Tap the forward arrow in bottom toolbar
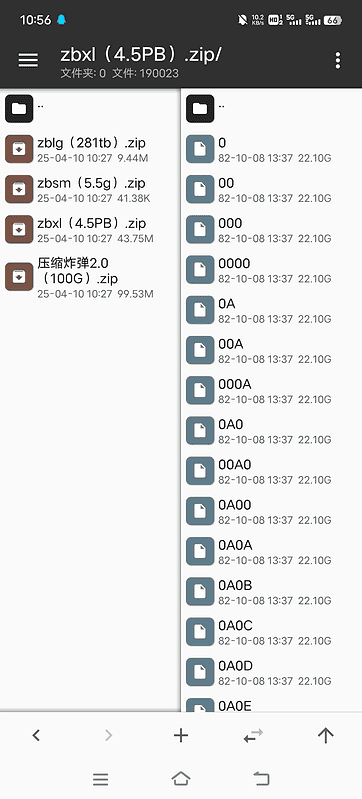Screen dimensions: 362x799 click(x=108, y=735)
